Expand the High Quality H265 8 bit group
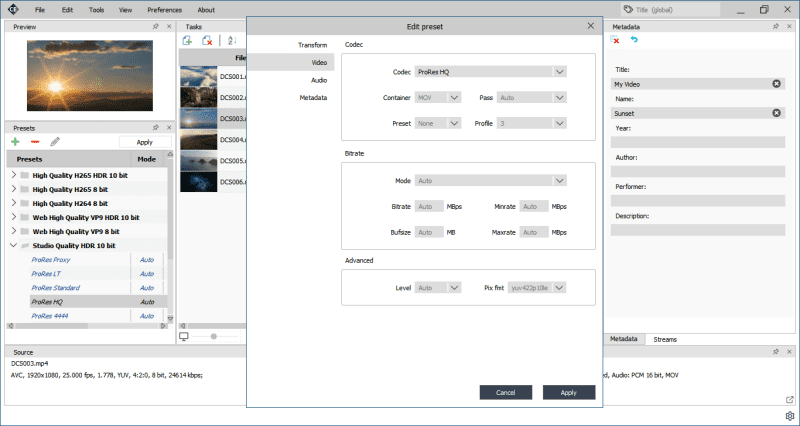800x426 pixels. pos(14,189)
